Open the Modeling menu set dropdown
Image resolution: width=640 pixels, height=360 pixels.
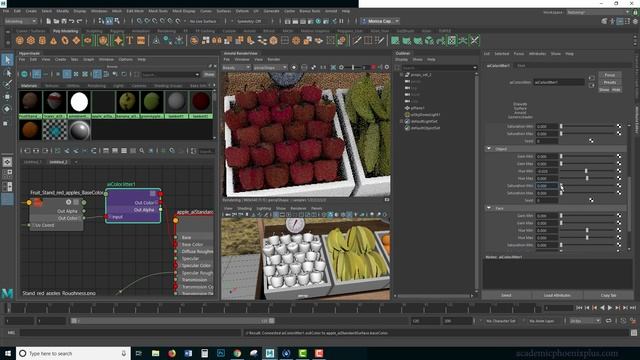[x=20, y=21]
